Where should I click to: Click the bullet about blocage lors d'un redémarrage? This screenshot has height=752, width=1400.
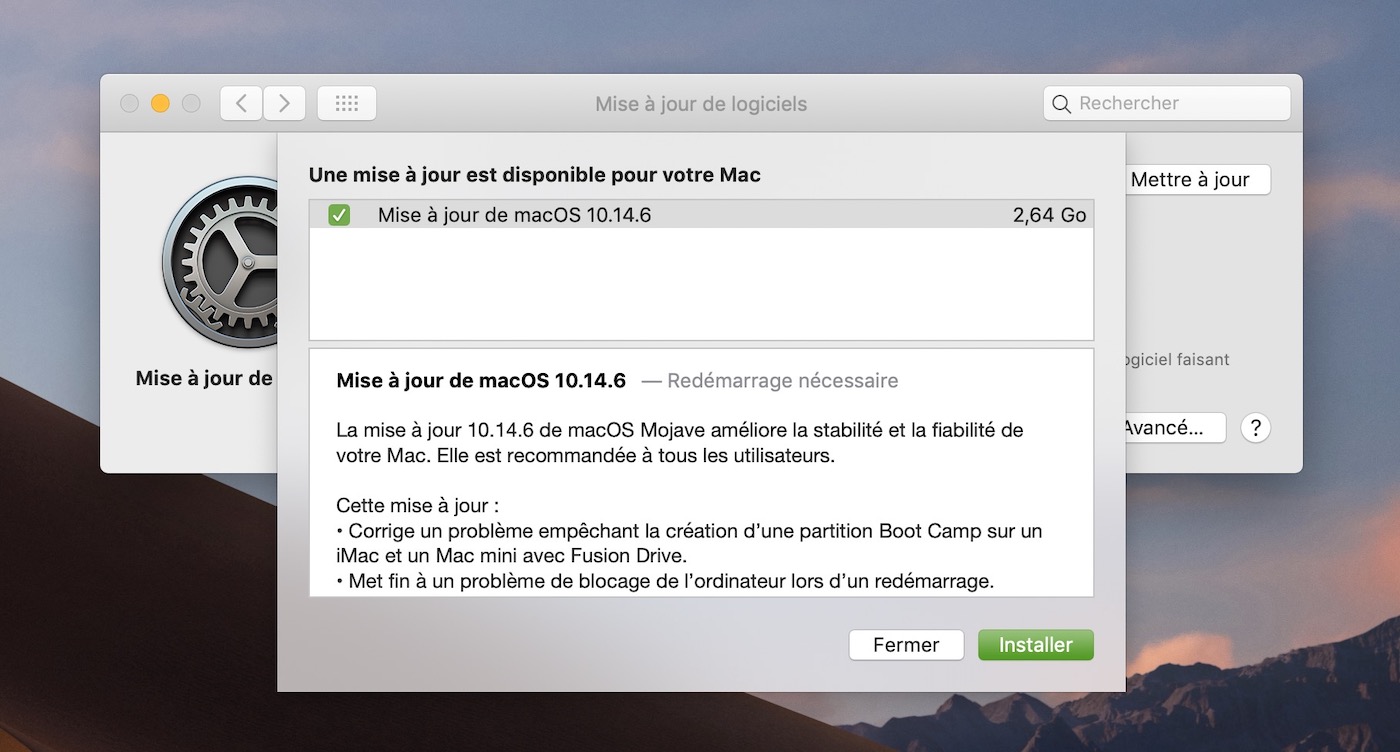click(666, 581)
